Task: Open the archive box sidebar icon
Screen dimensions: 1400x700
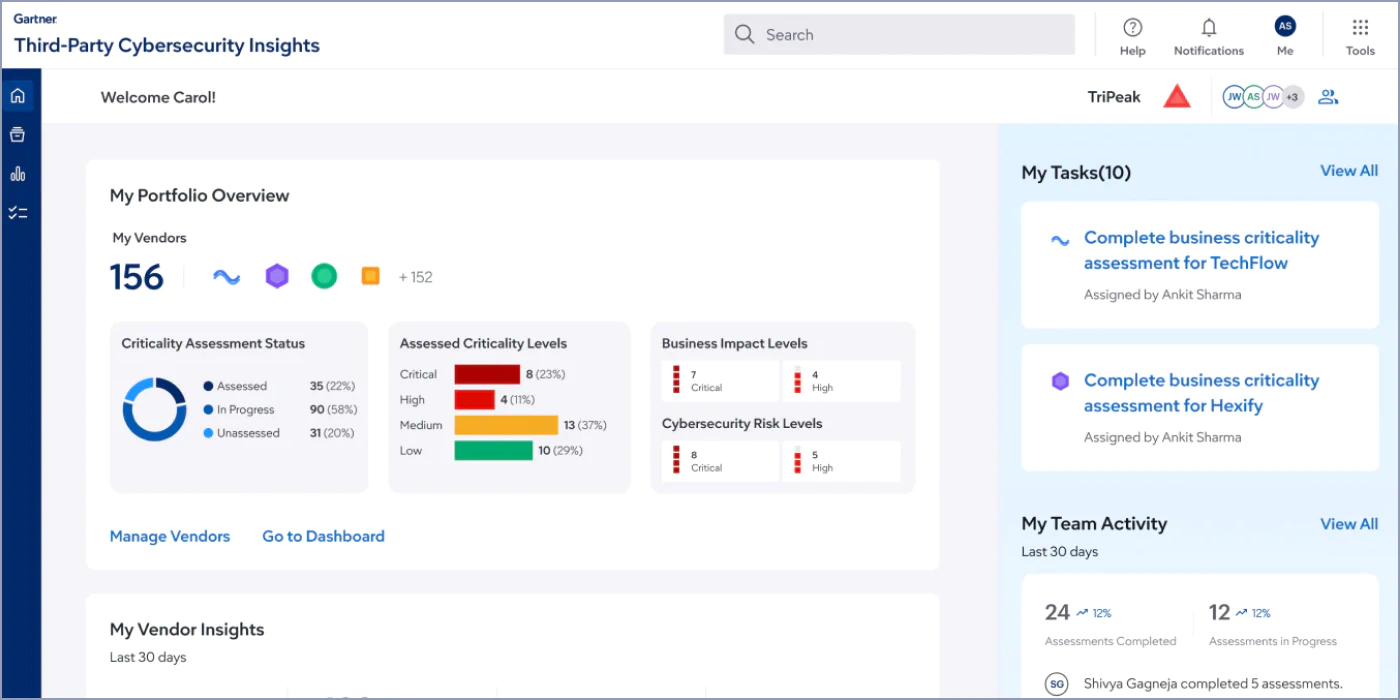Action: (x=17, y=135)
